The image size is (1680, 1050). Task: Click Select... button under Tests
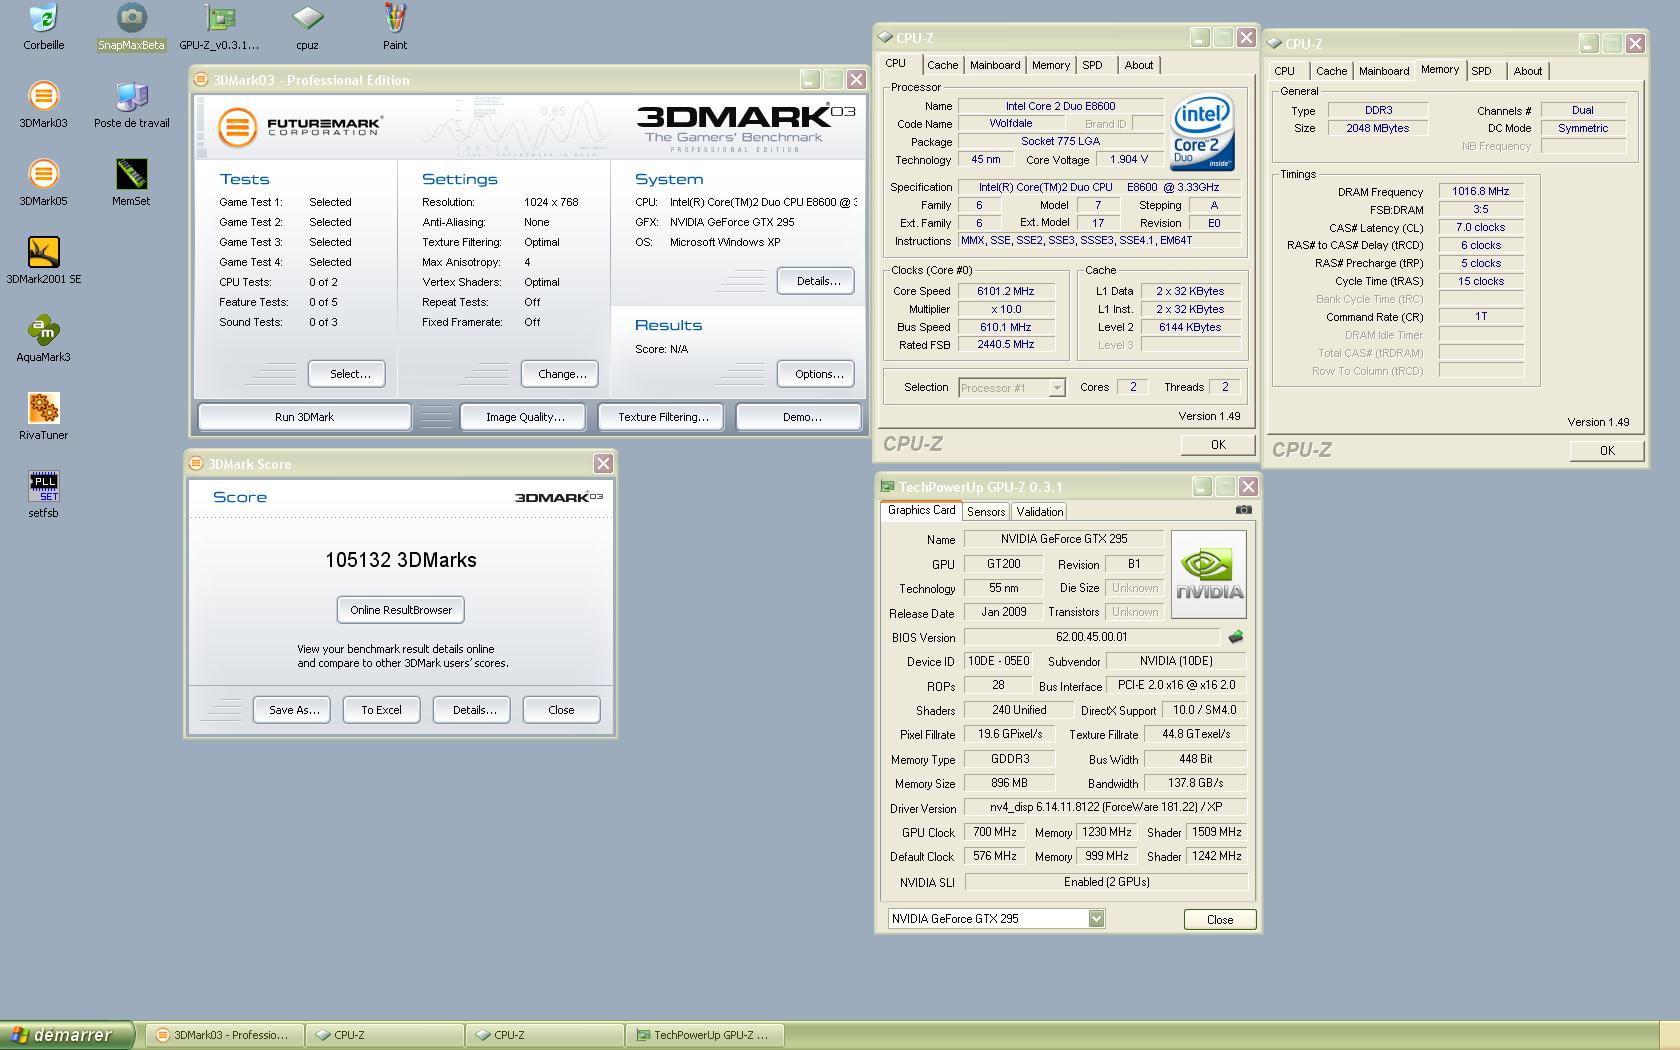point(349,374)
